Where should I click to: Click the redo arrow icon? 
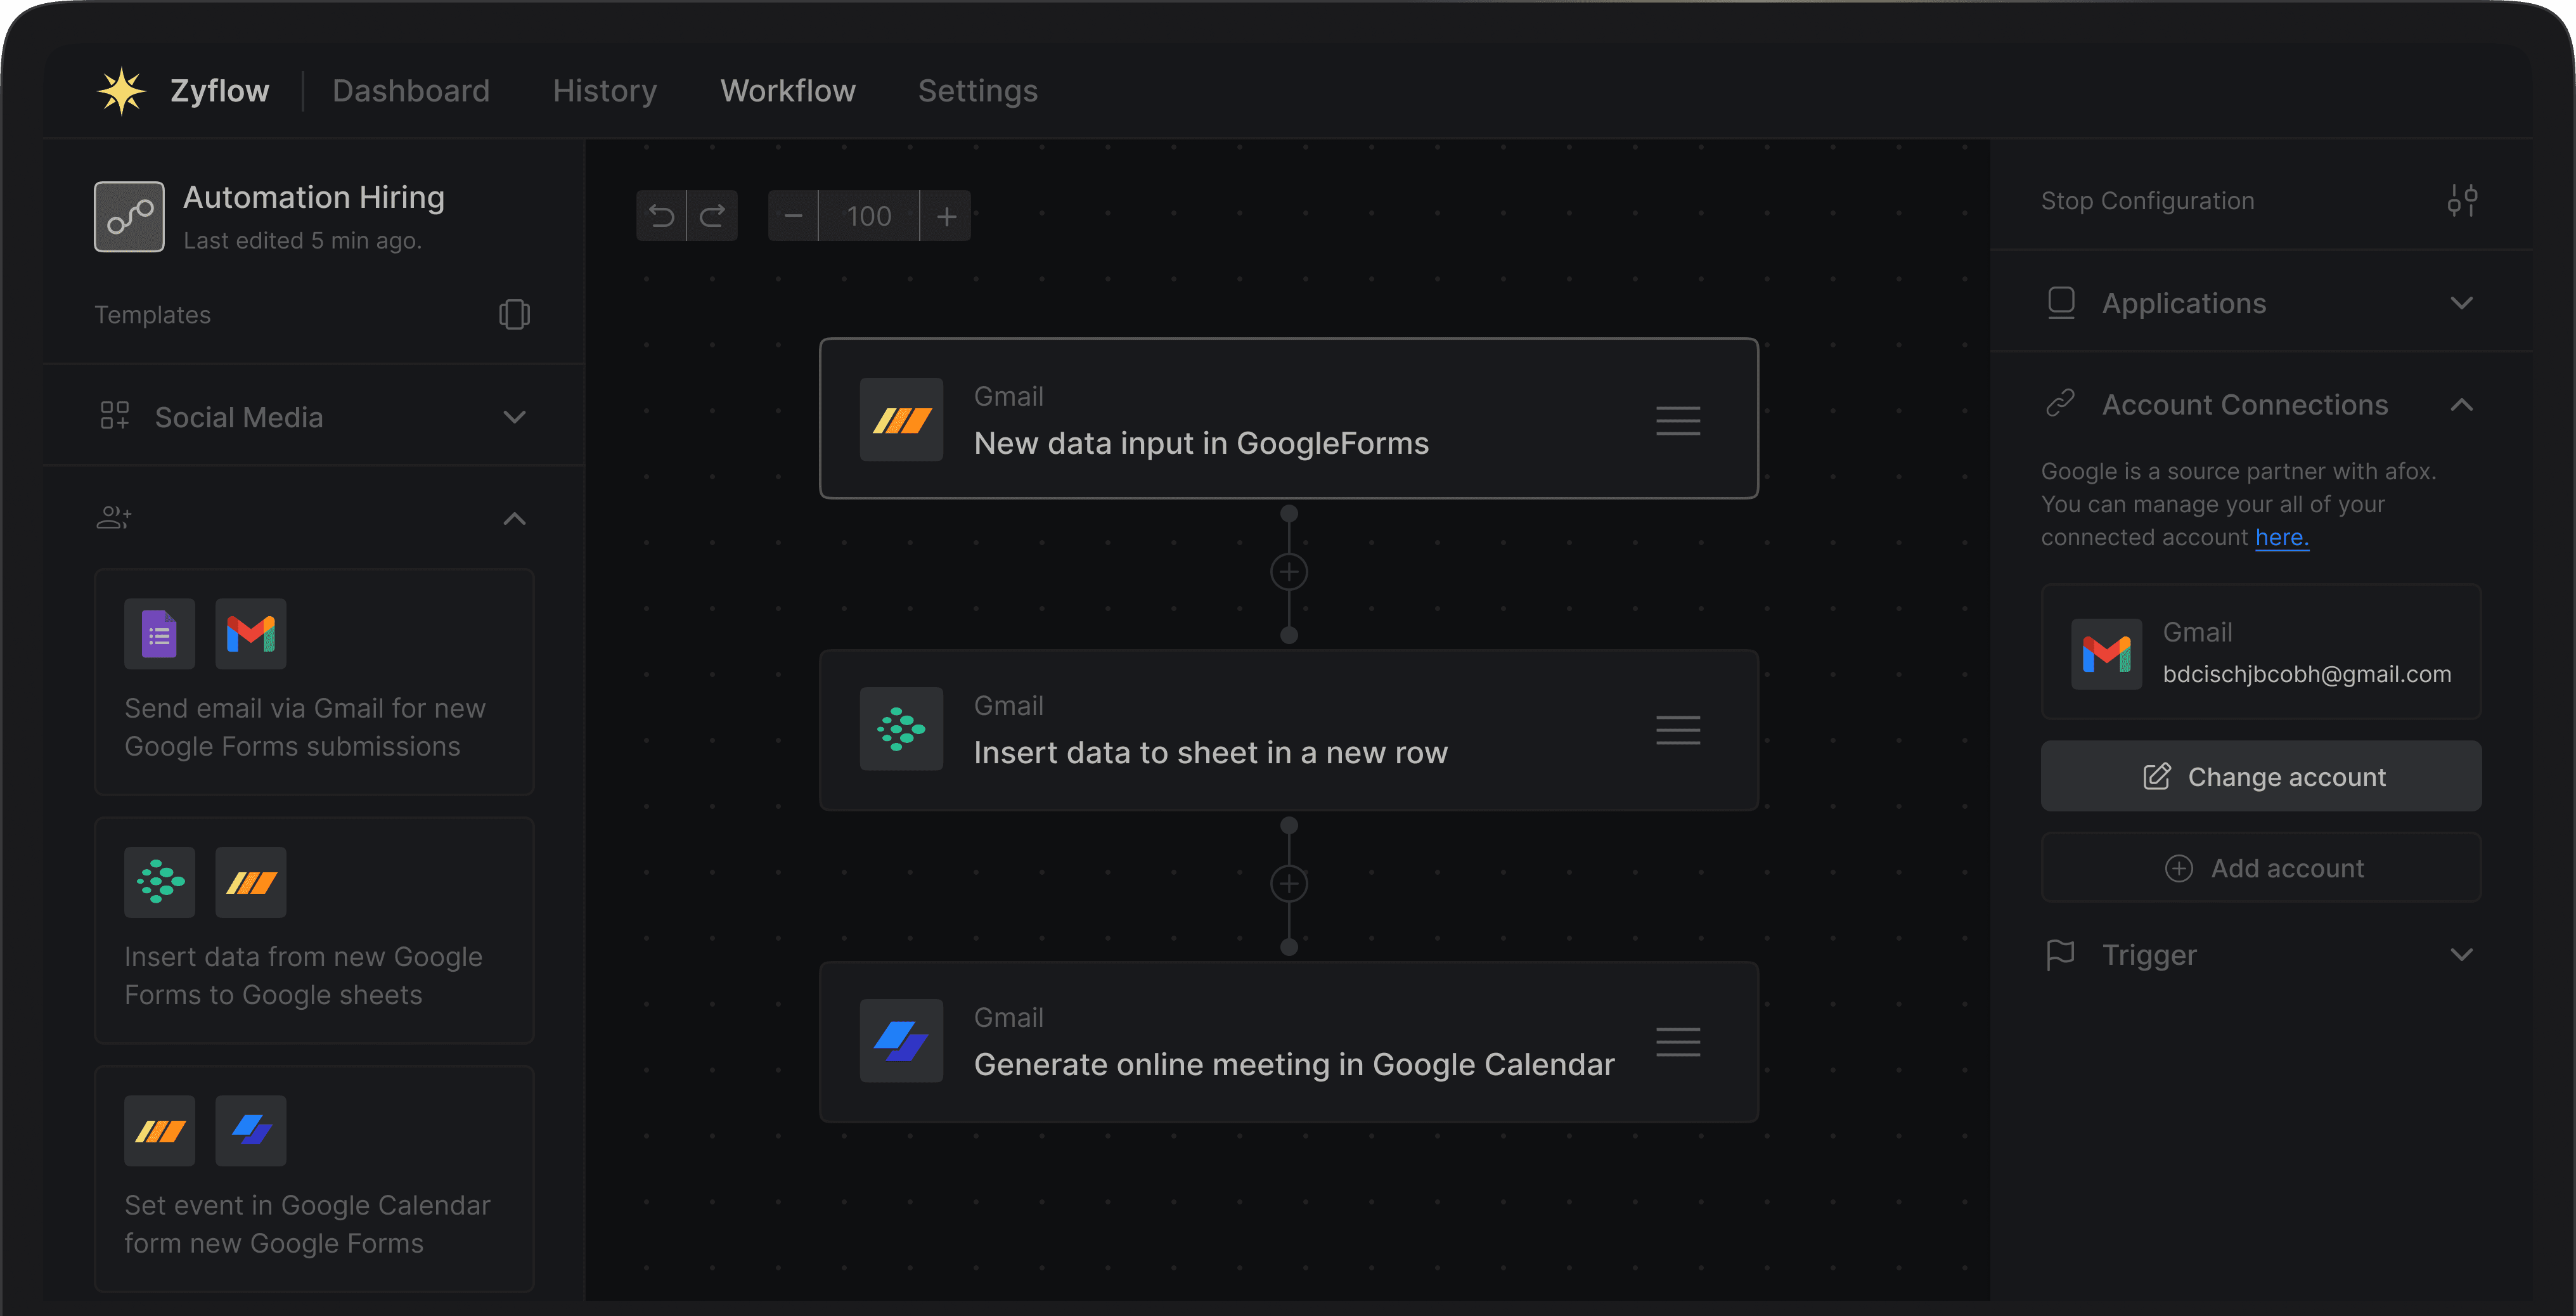pyautogui.click(x=713, y=216)
